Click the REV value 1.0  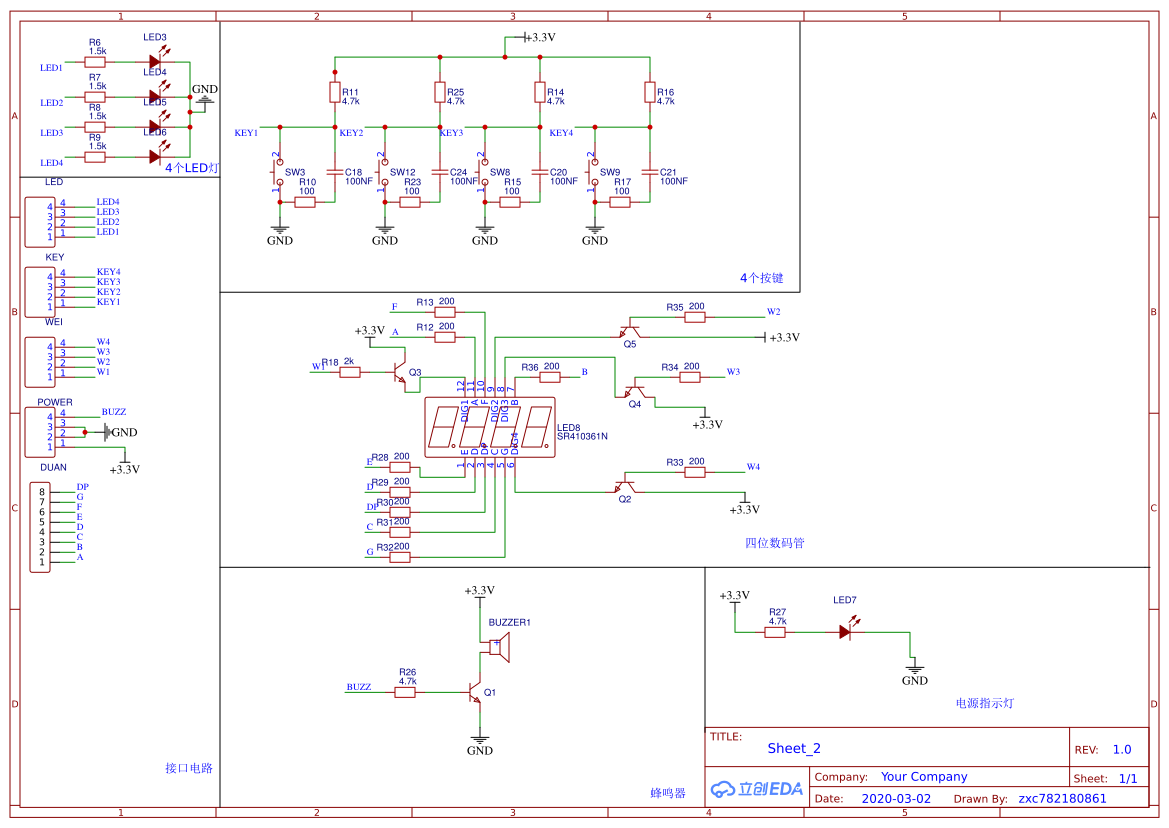click(1122, 749)
